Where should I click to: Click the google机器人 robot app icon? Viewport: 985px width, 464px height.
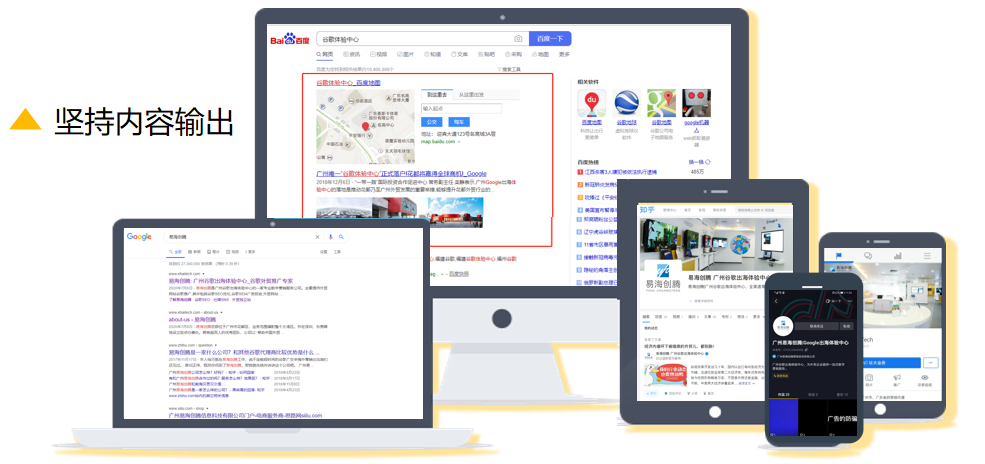click(x=696, y=102)
